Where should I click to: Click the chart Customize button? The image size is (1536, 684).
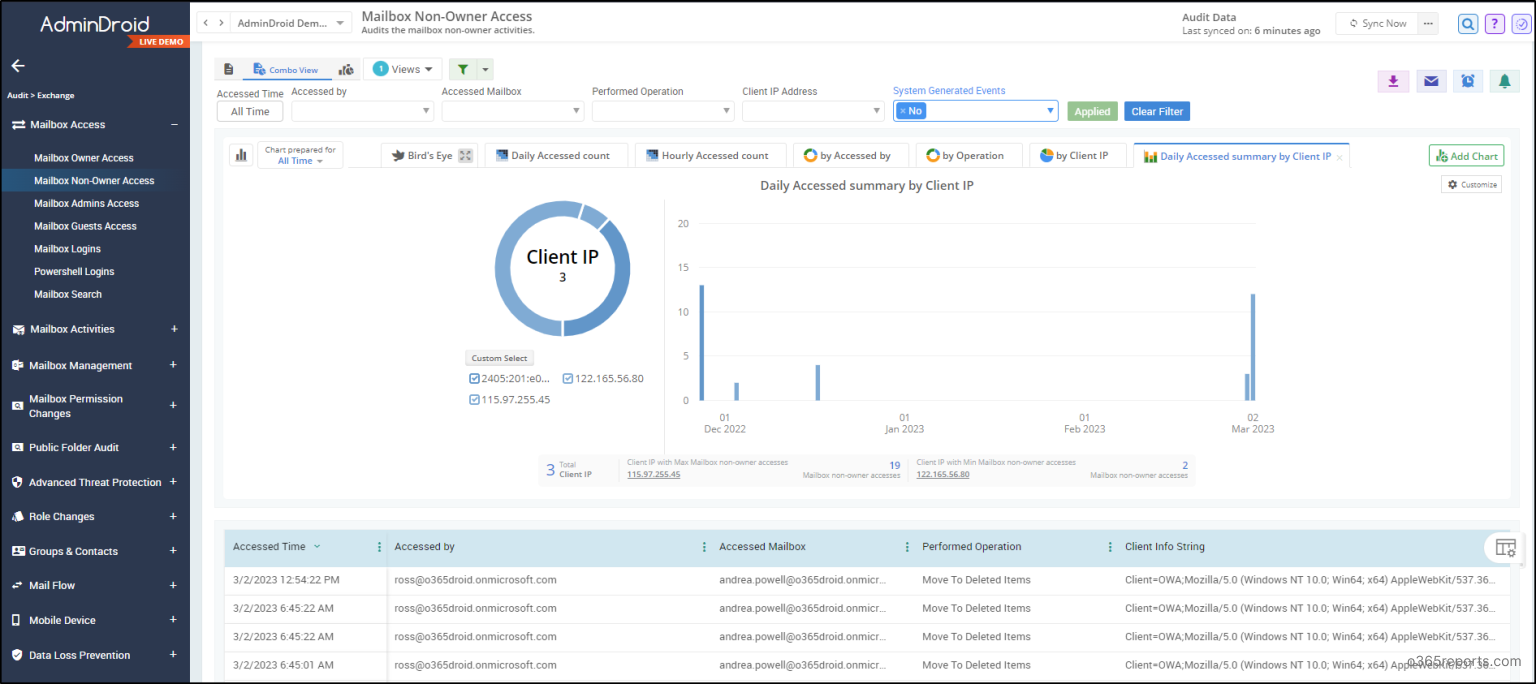[x=1471, y=184]
